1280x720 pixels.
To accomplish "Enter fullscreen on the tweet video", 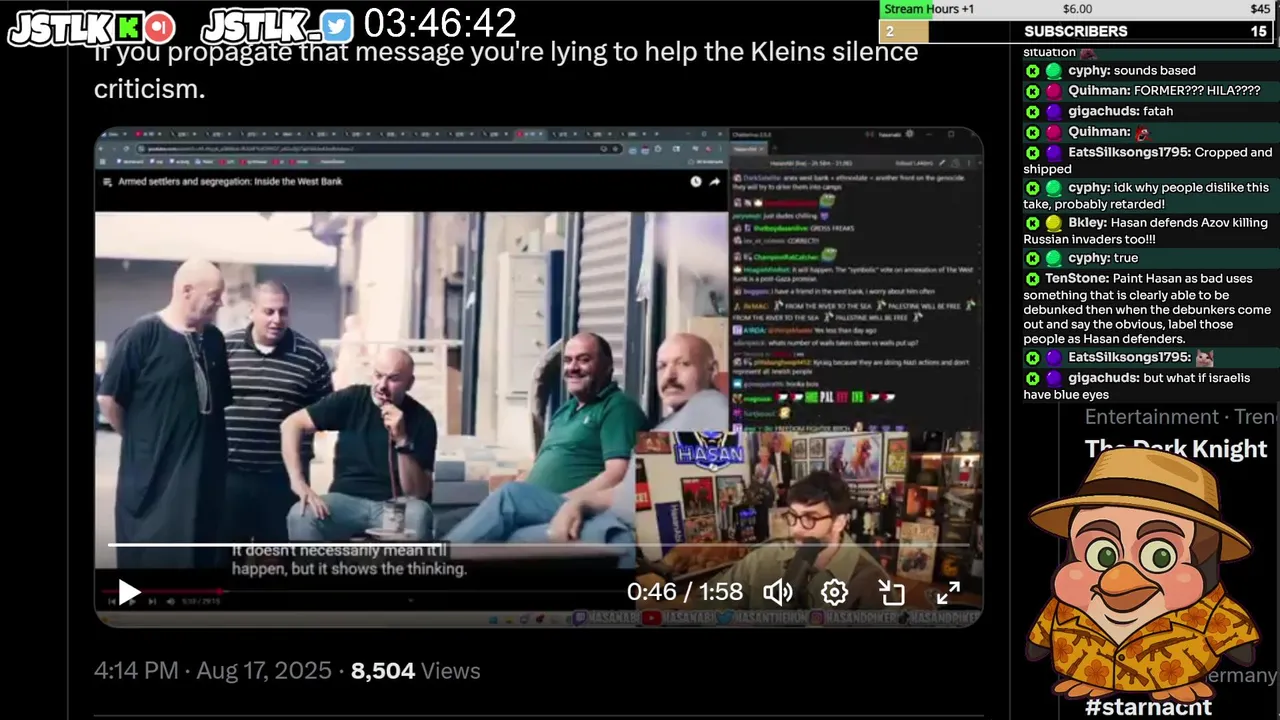I will coord(948,592).
